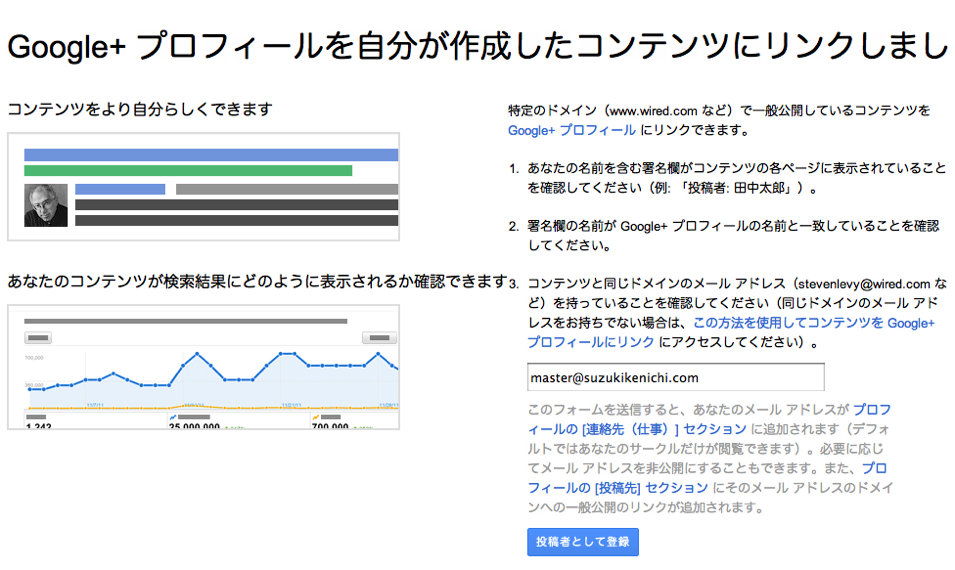Click the 25,000,000 figure under the chart

click(x=194, y=426)
